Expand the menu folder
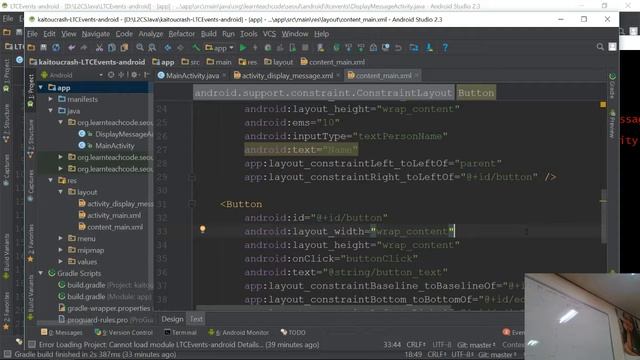Image resolution: width=640 pixels, height=360 pixels. 60,238
